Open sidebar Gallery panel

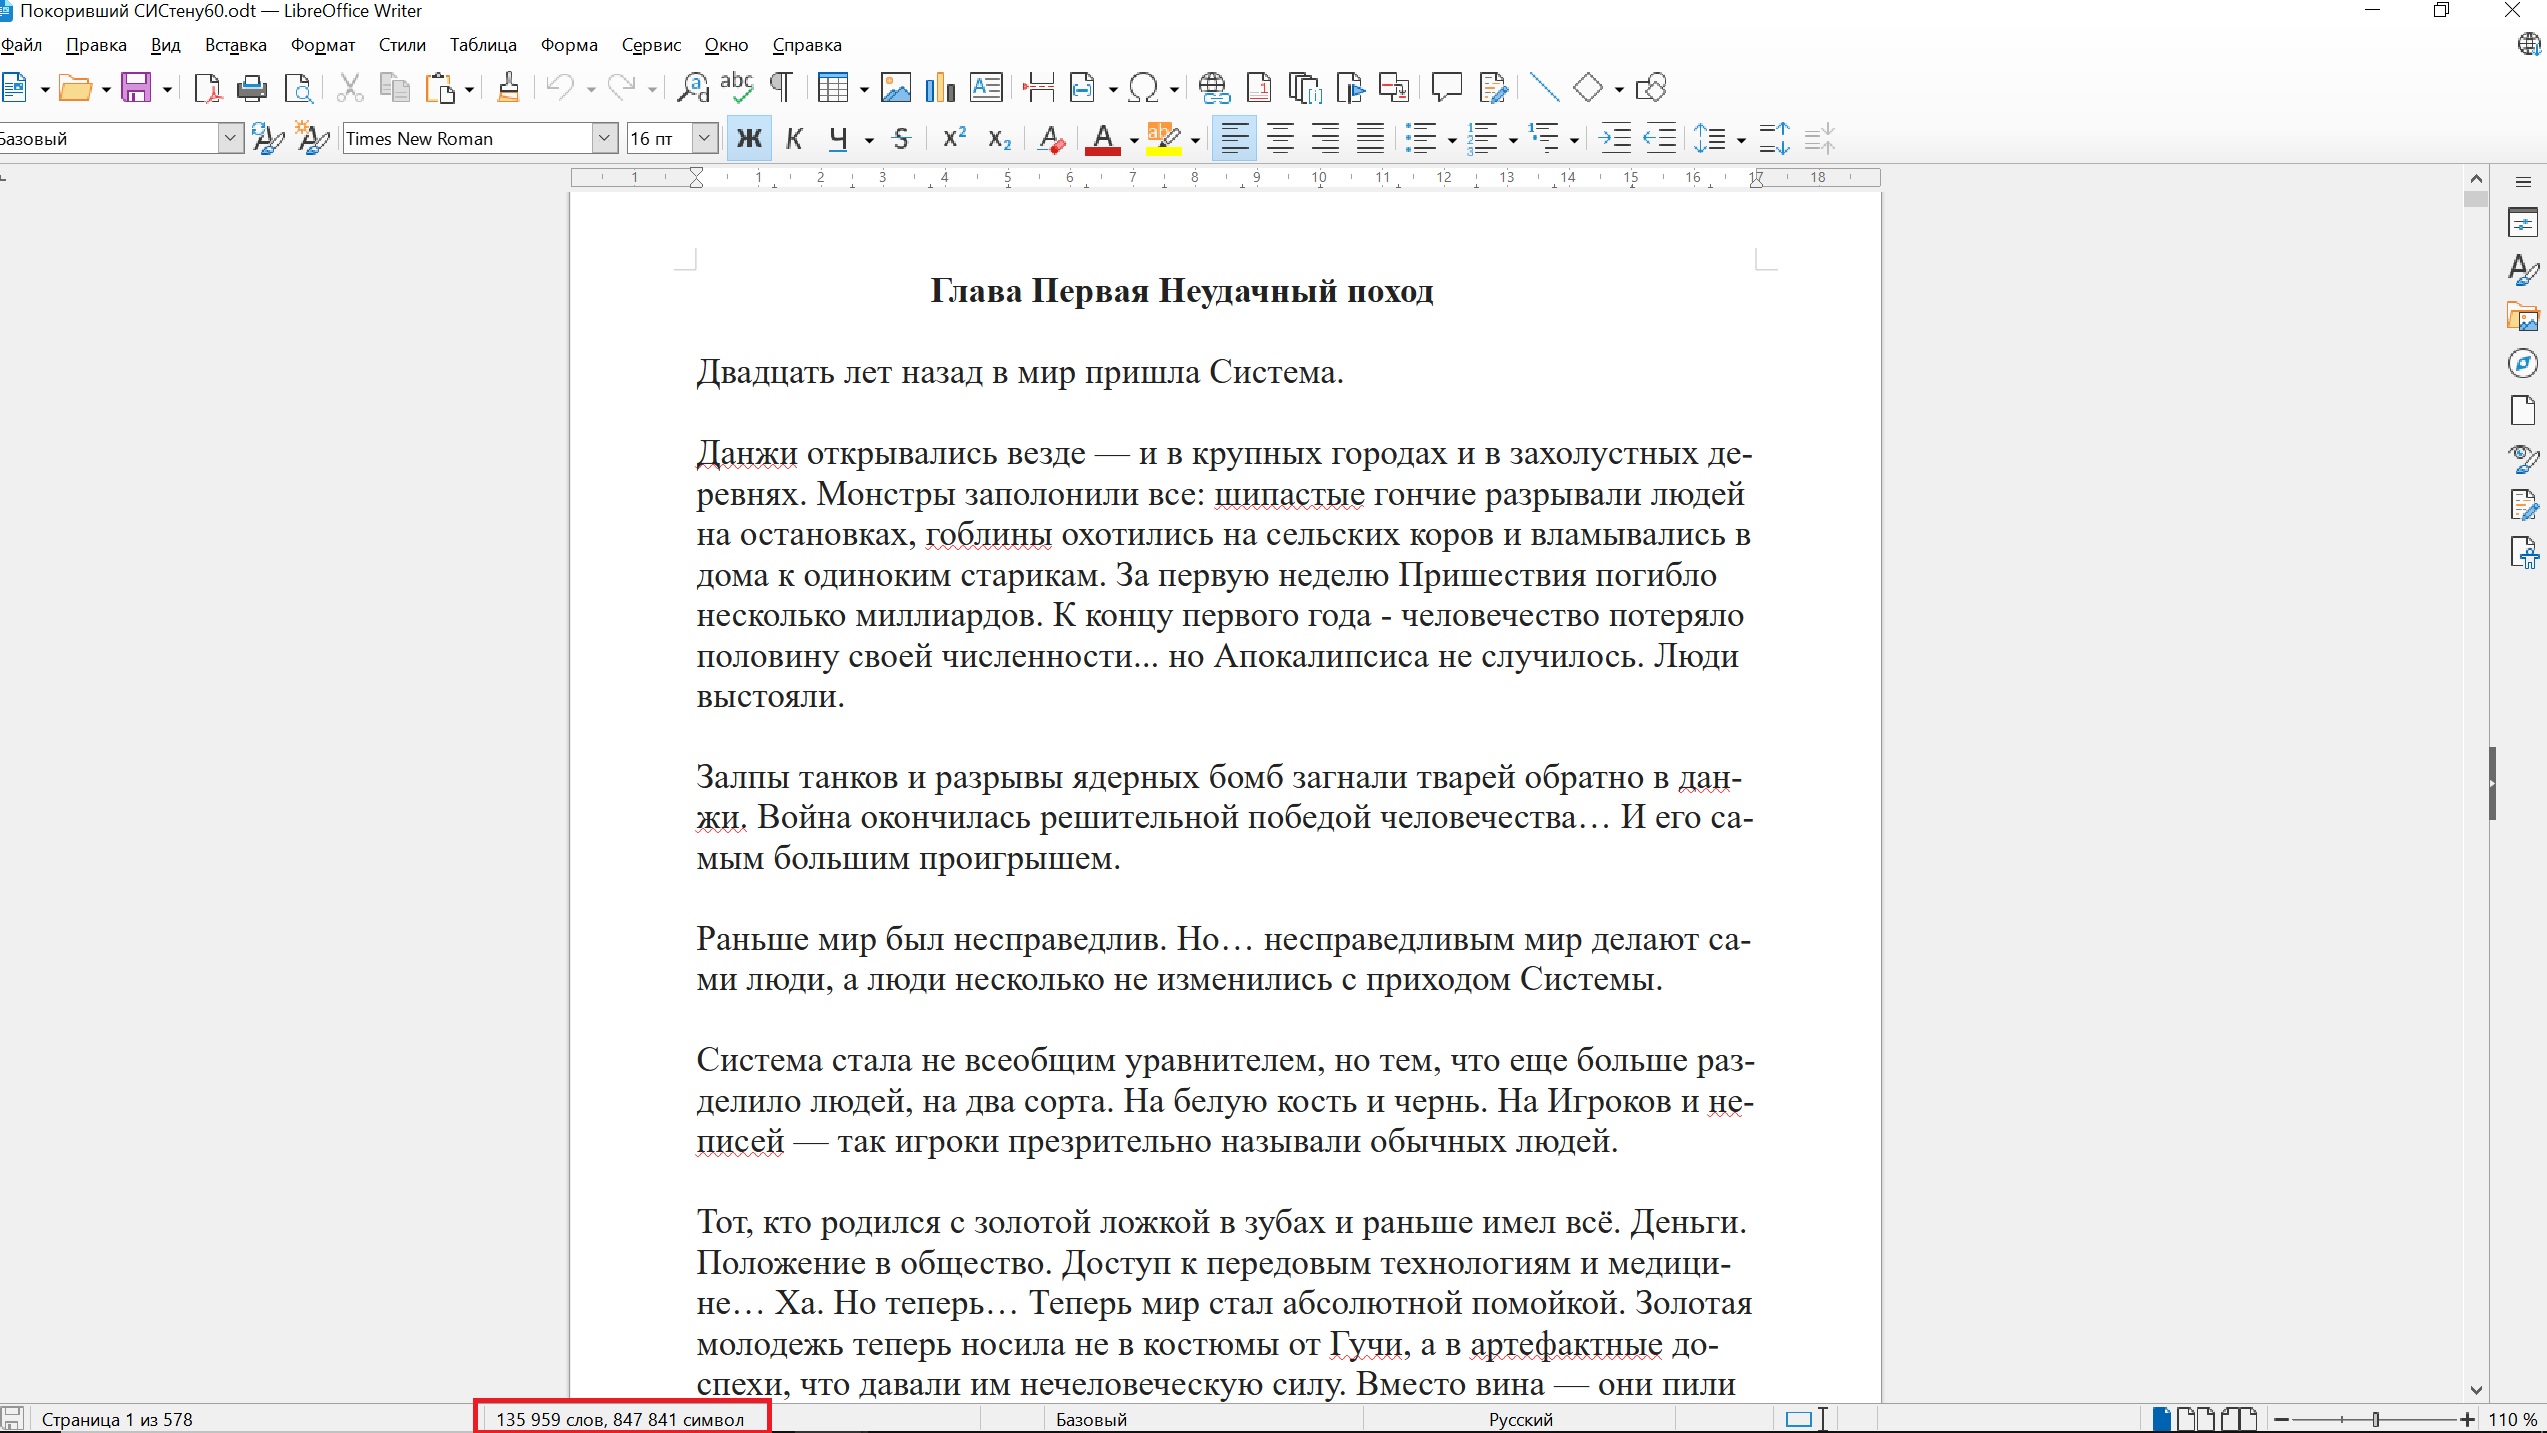(2523, 317)
